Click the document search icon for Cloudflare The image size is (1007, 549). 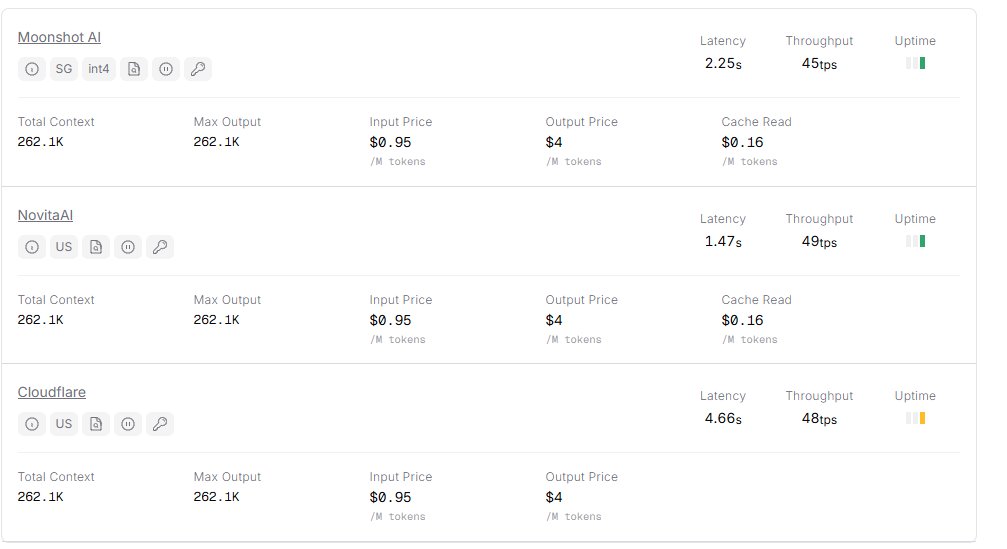click(96, 424)
